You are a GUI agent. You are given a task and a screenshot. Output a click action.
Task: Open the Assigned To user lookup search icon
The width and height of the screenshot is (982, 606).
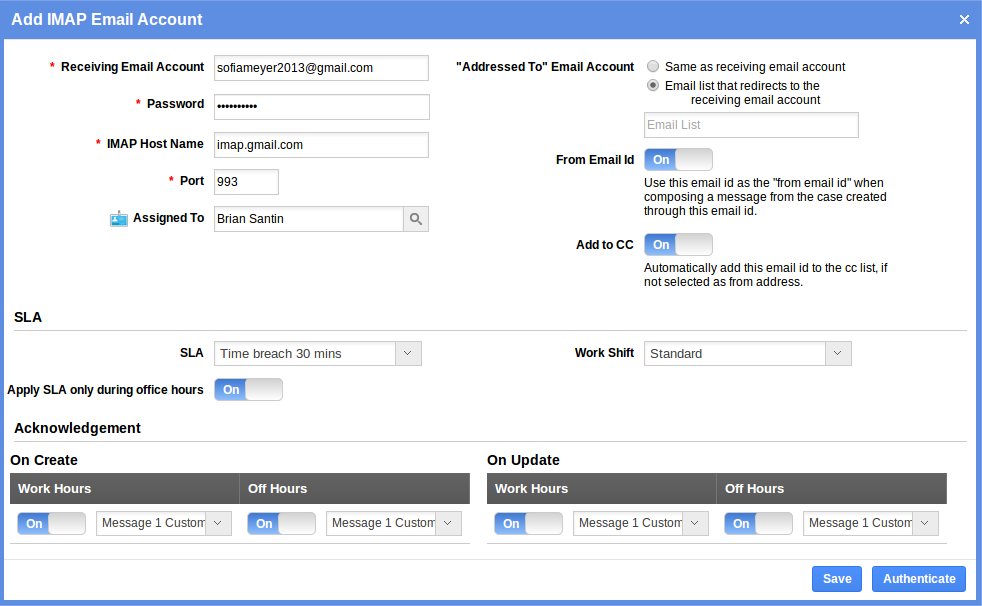(x=416, y=219)
